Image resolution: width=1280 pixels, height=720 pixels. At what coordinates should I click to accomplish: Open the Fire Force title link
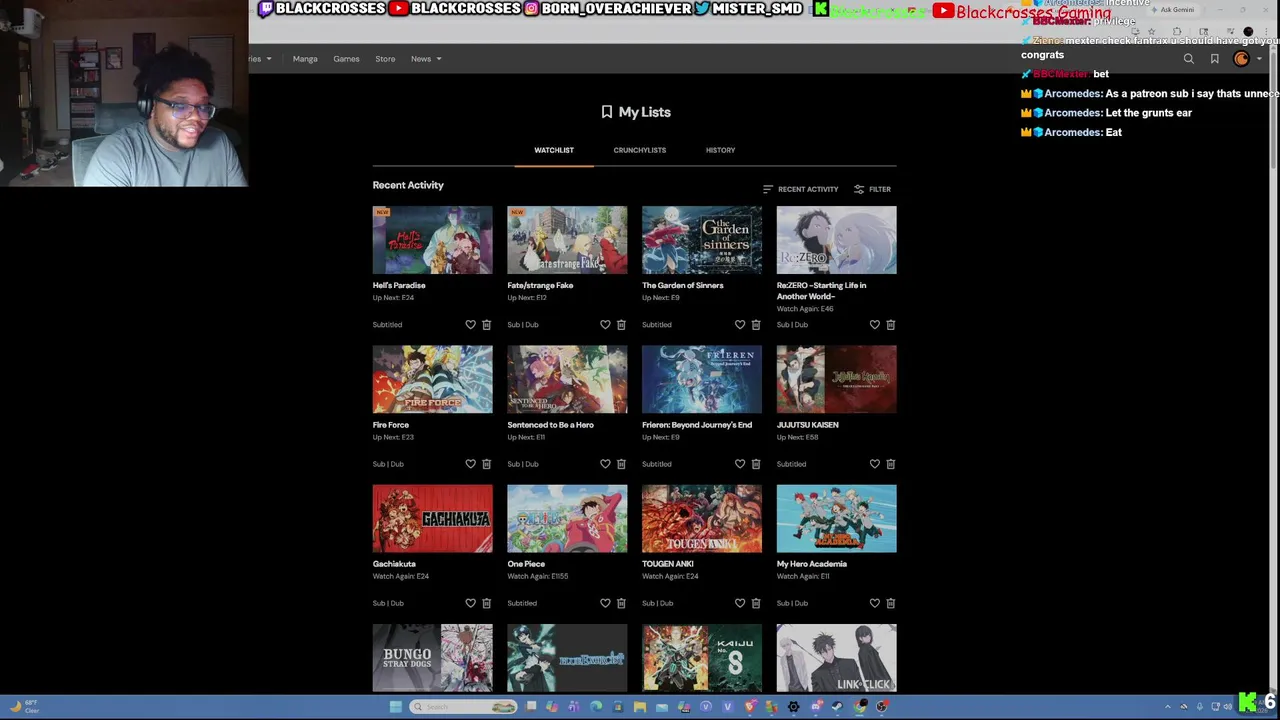pos(391,425)
